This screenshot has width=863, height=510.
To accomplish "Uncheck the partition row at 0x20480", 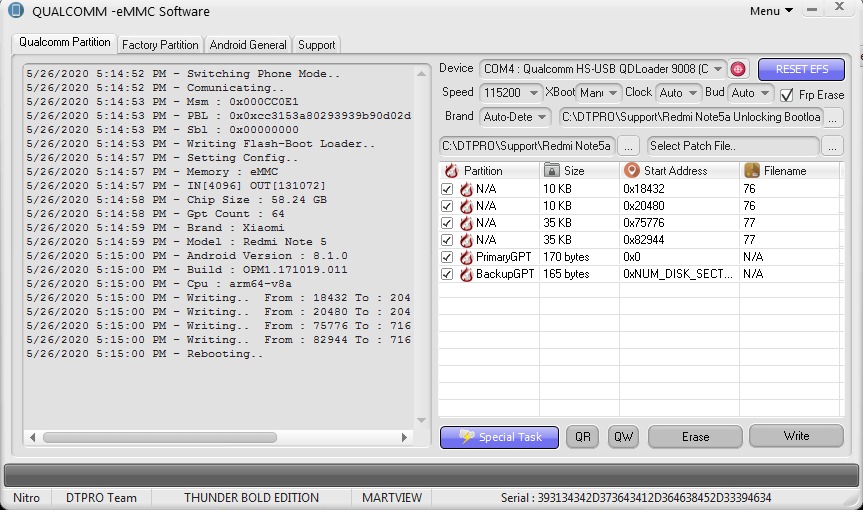I will [x=447, y=206].
